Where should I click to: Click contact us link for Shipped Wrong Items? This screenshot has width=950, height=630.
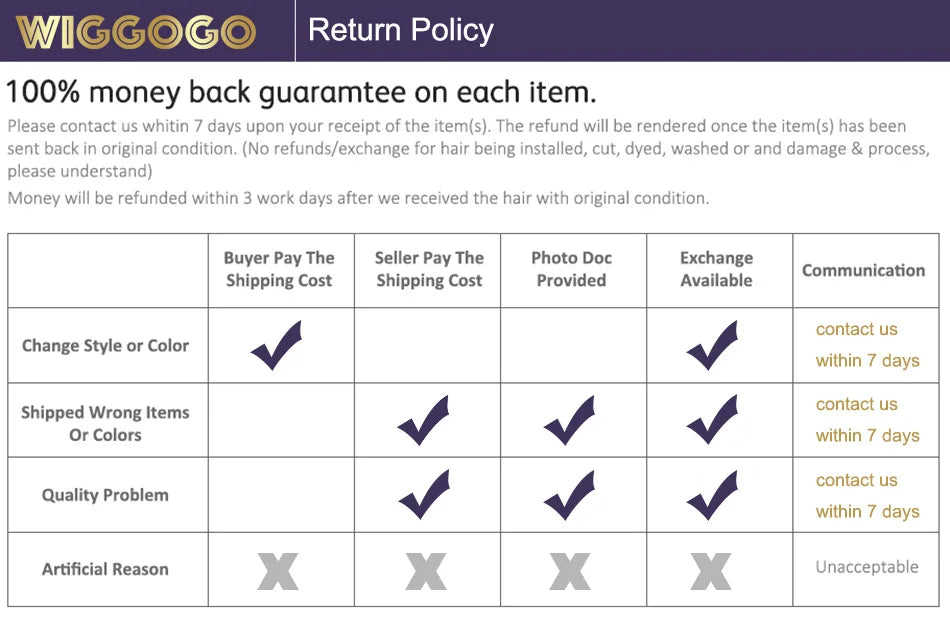point(857,404)
